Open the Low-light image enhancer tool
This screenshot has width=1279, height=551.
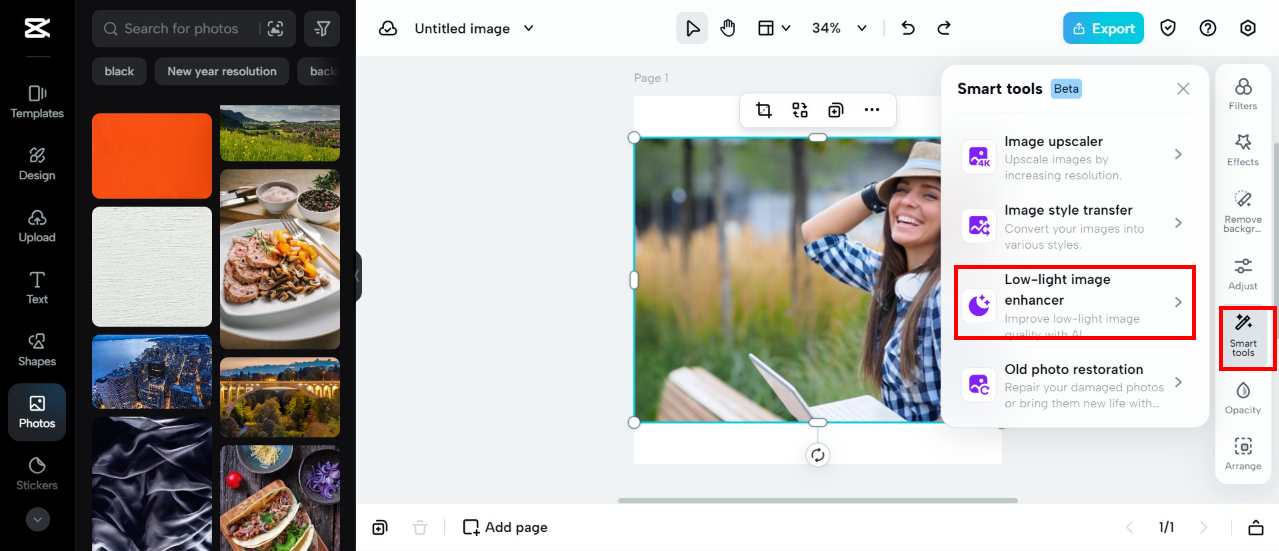1075,302
